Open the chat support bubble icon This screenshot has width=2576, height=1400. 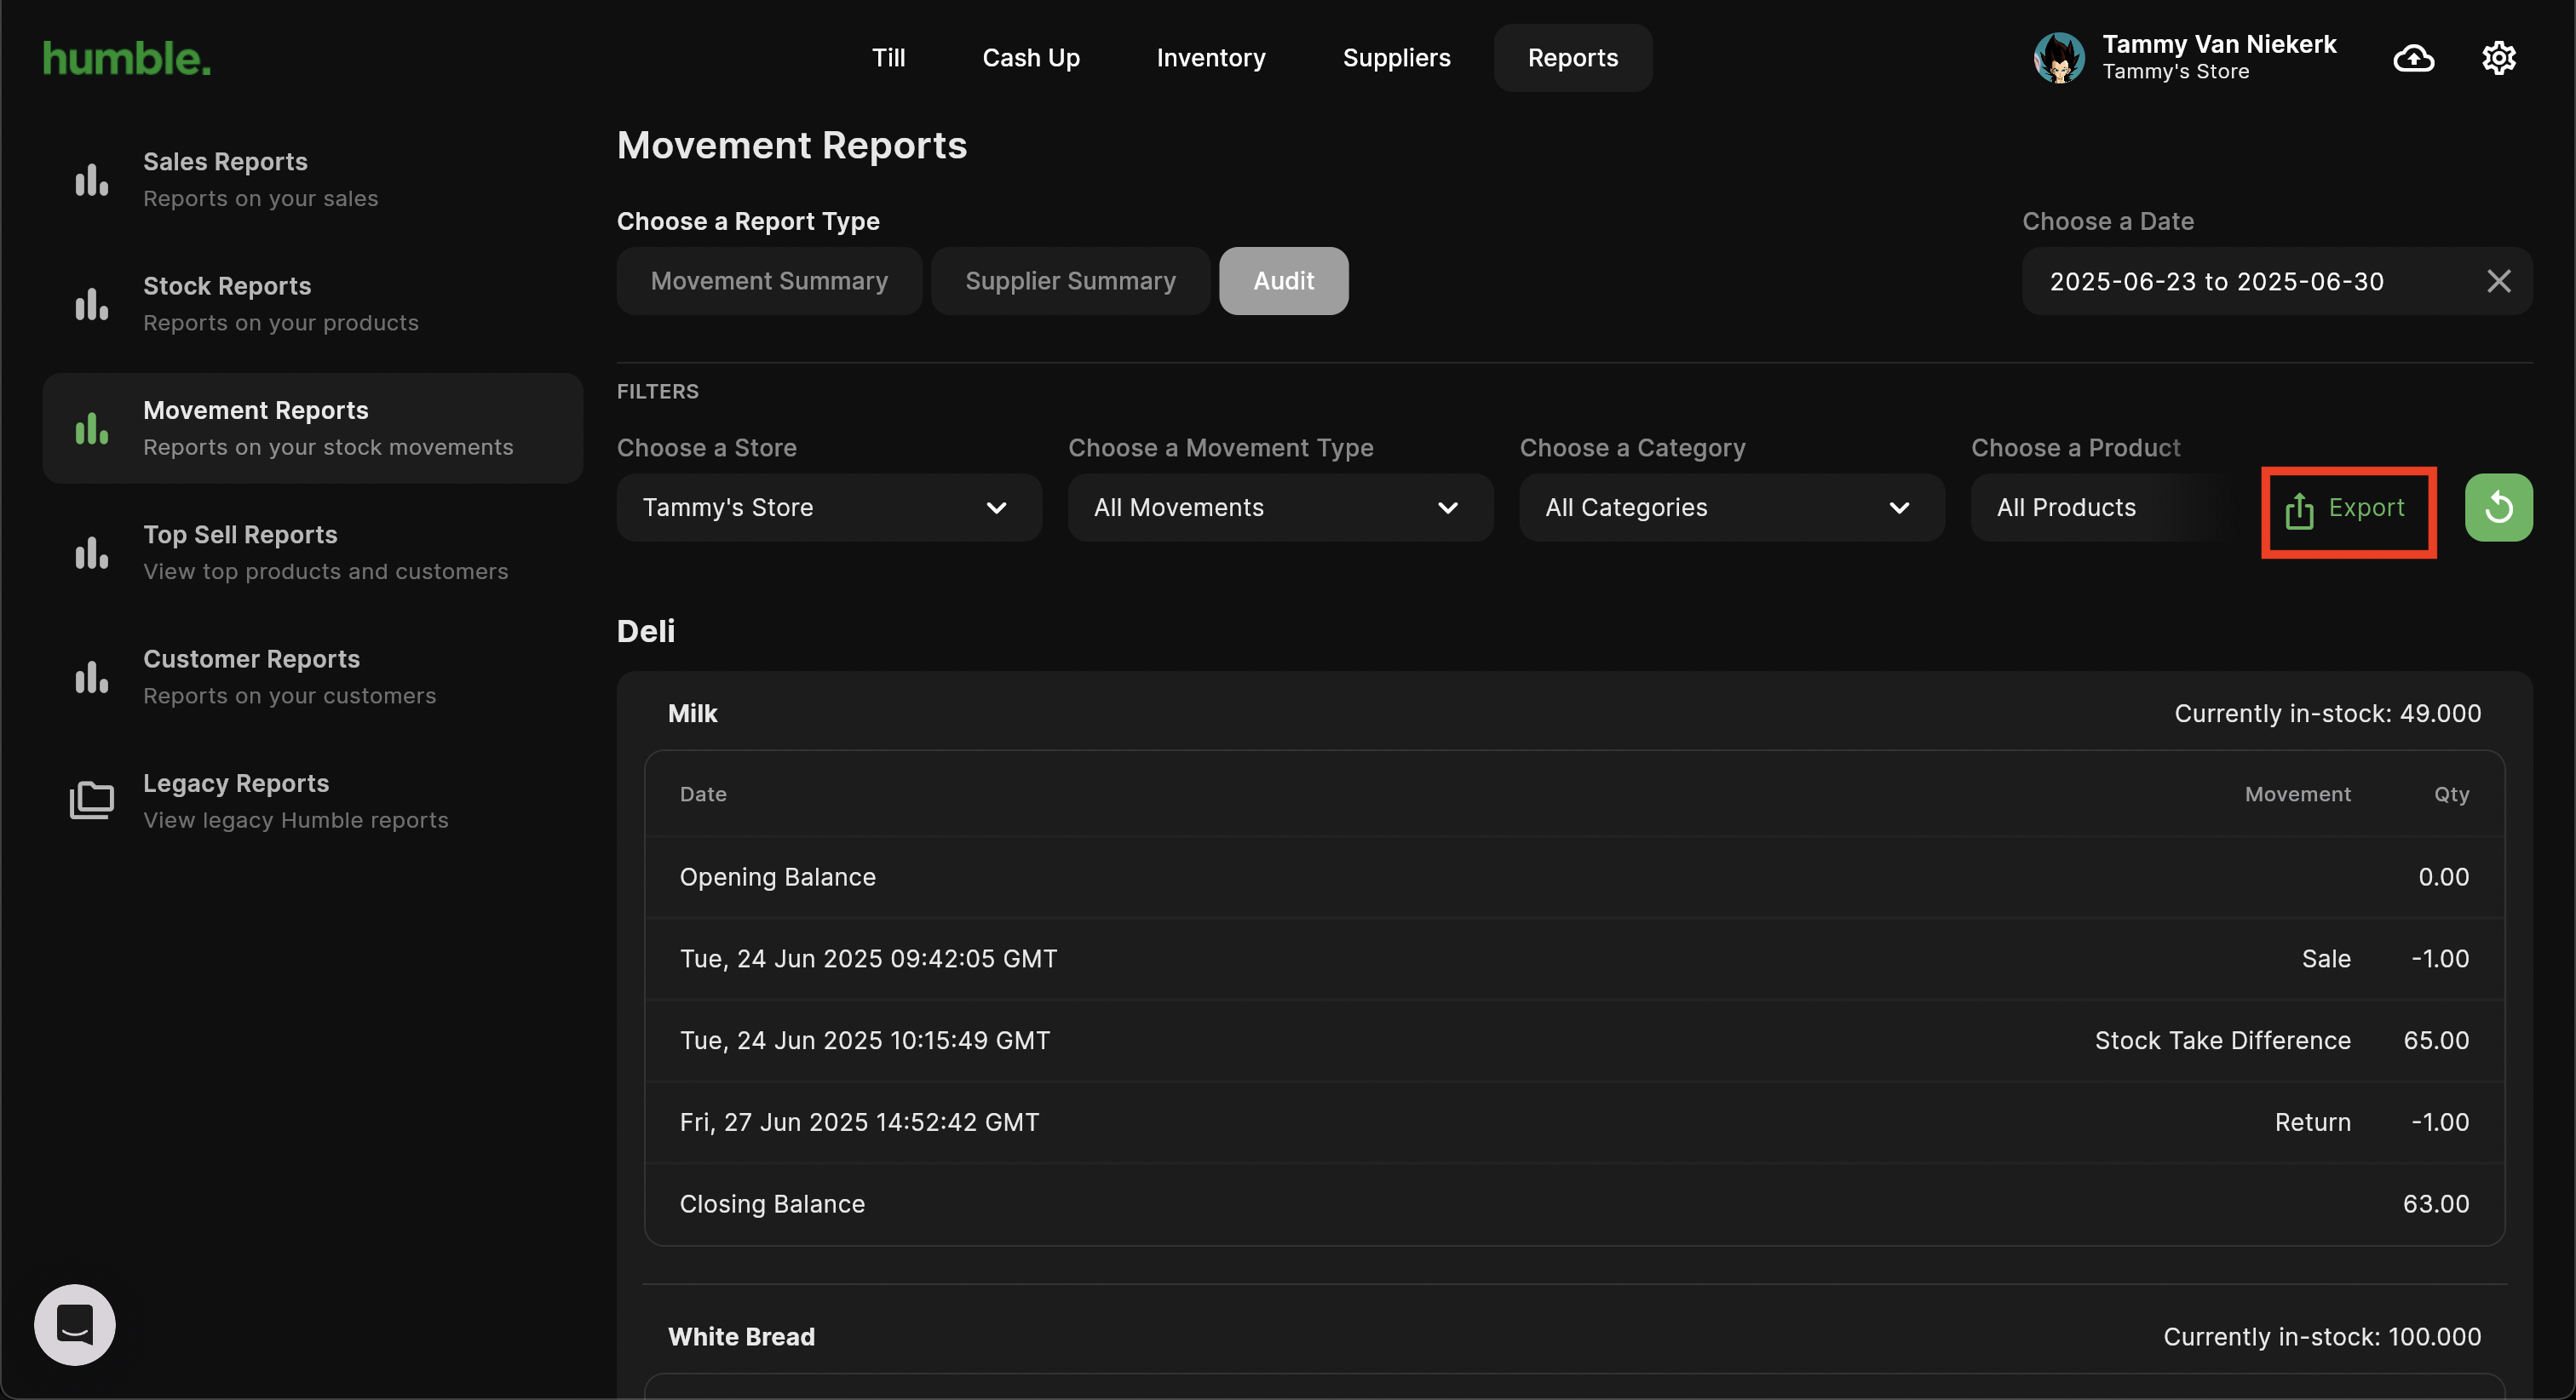pos(75,1325)
